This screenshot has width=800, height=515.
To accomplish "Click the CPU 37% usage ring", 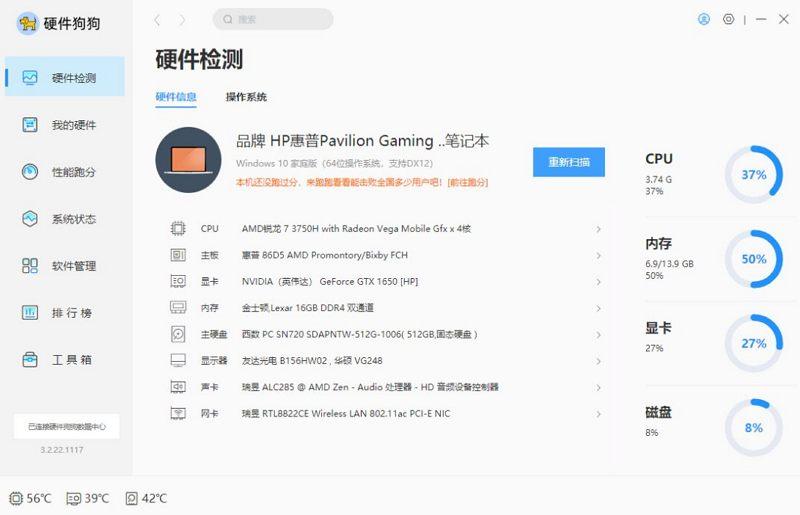I will click(x=754, y=175).
